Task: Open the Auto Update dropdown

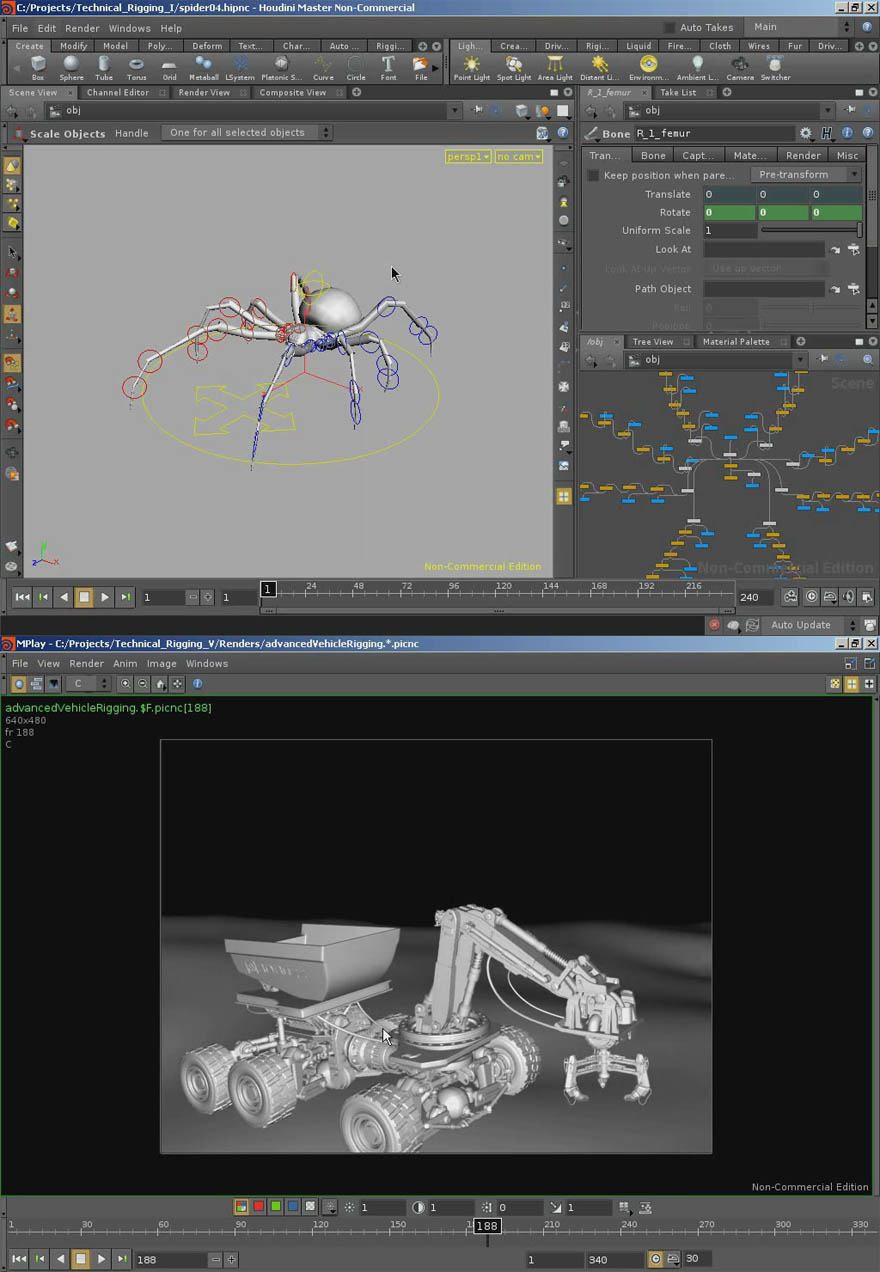Action: click(813, 625)
